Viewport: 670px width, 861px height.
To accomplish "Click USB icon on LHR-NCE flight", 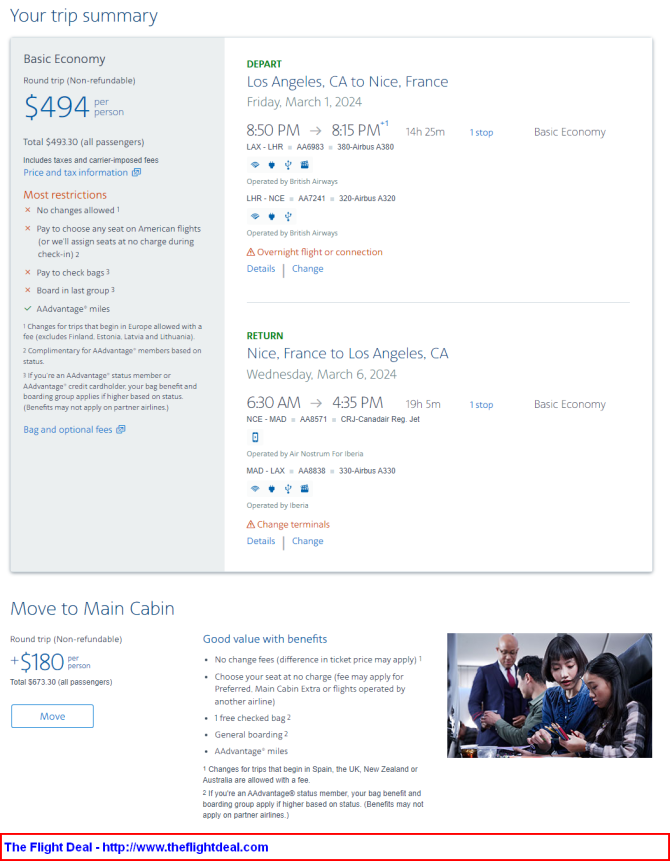I will pos(288,216).
